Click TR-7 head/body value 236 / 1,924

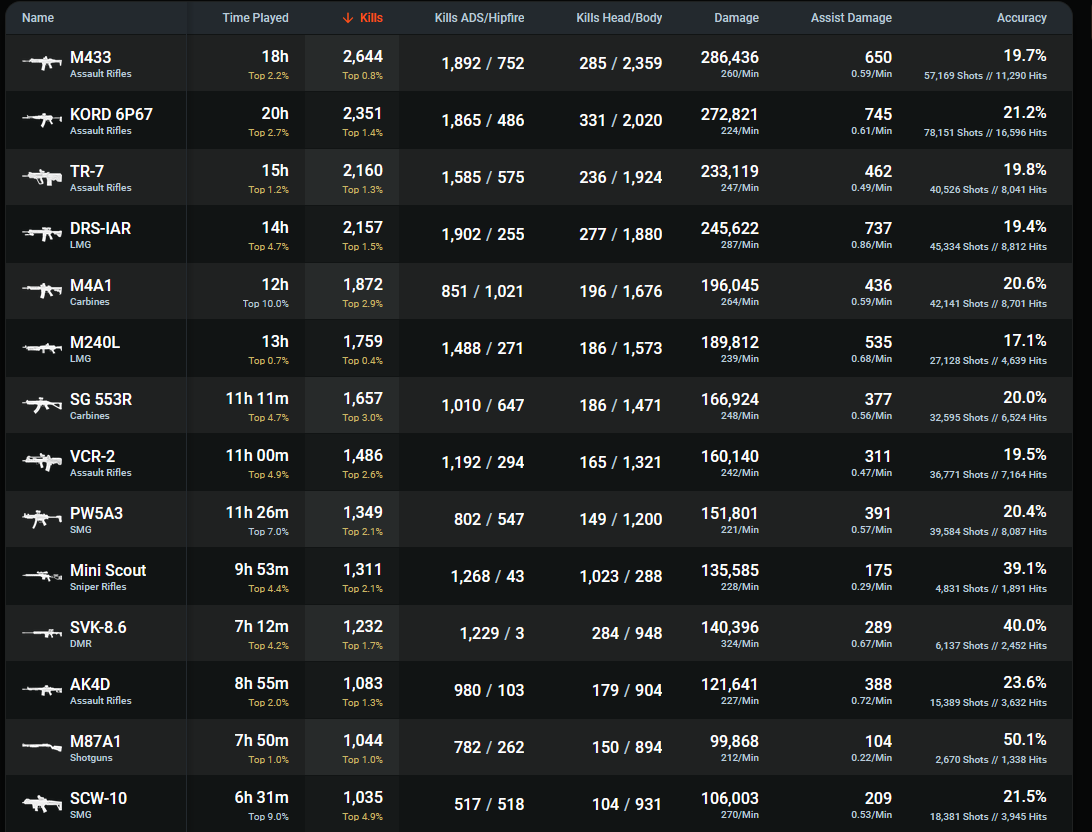(621, 178)
